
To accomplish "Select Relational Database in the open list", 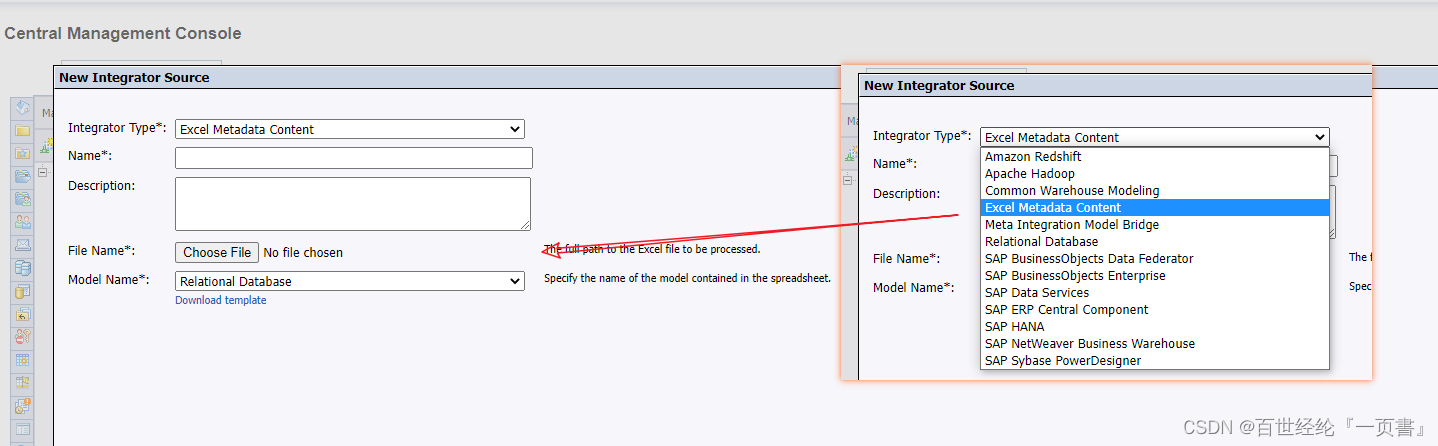I will click(1155, 242).
